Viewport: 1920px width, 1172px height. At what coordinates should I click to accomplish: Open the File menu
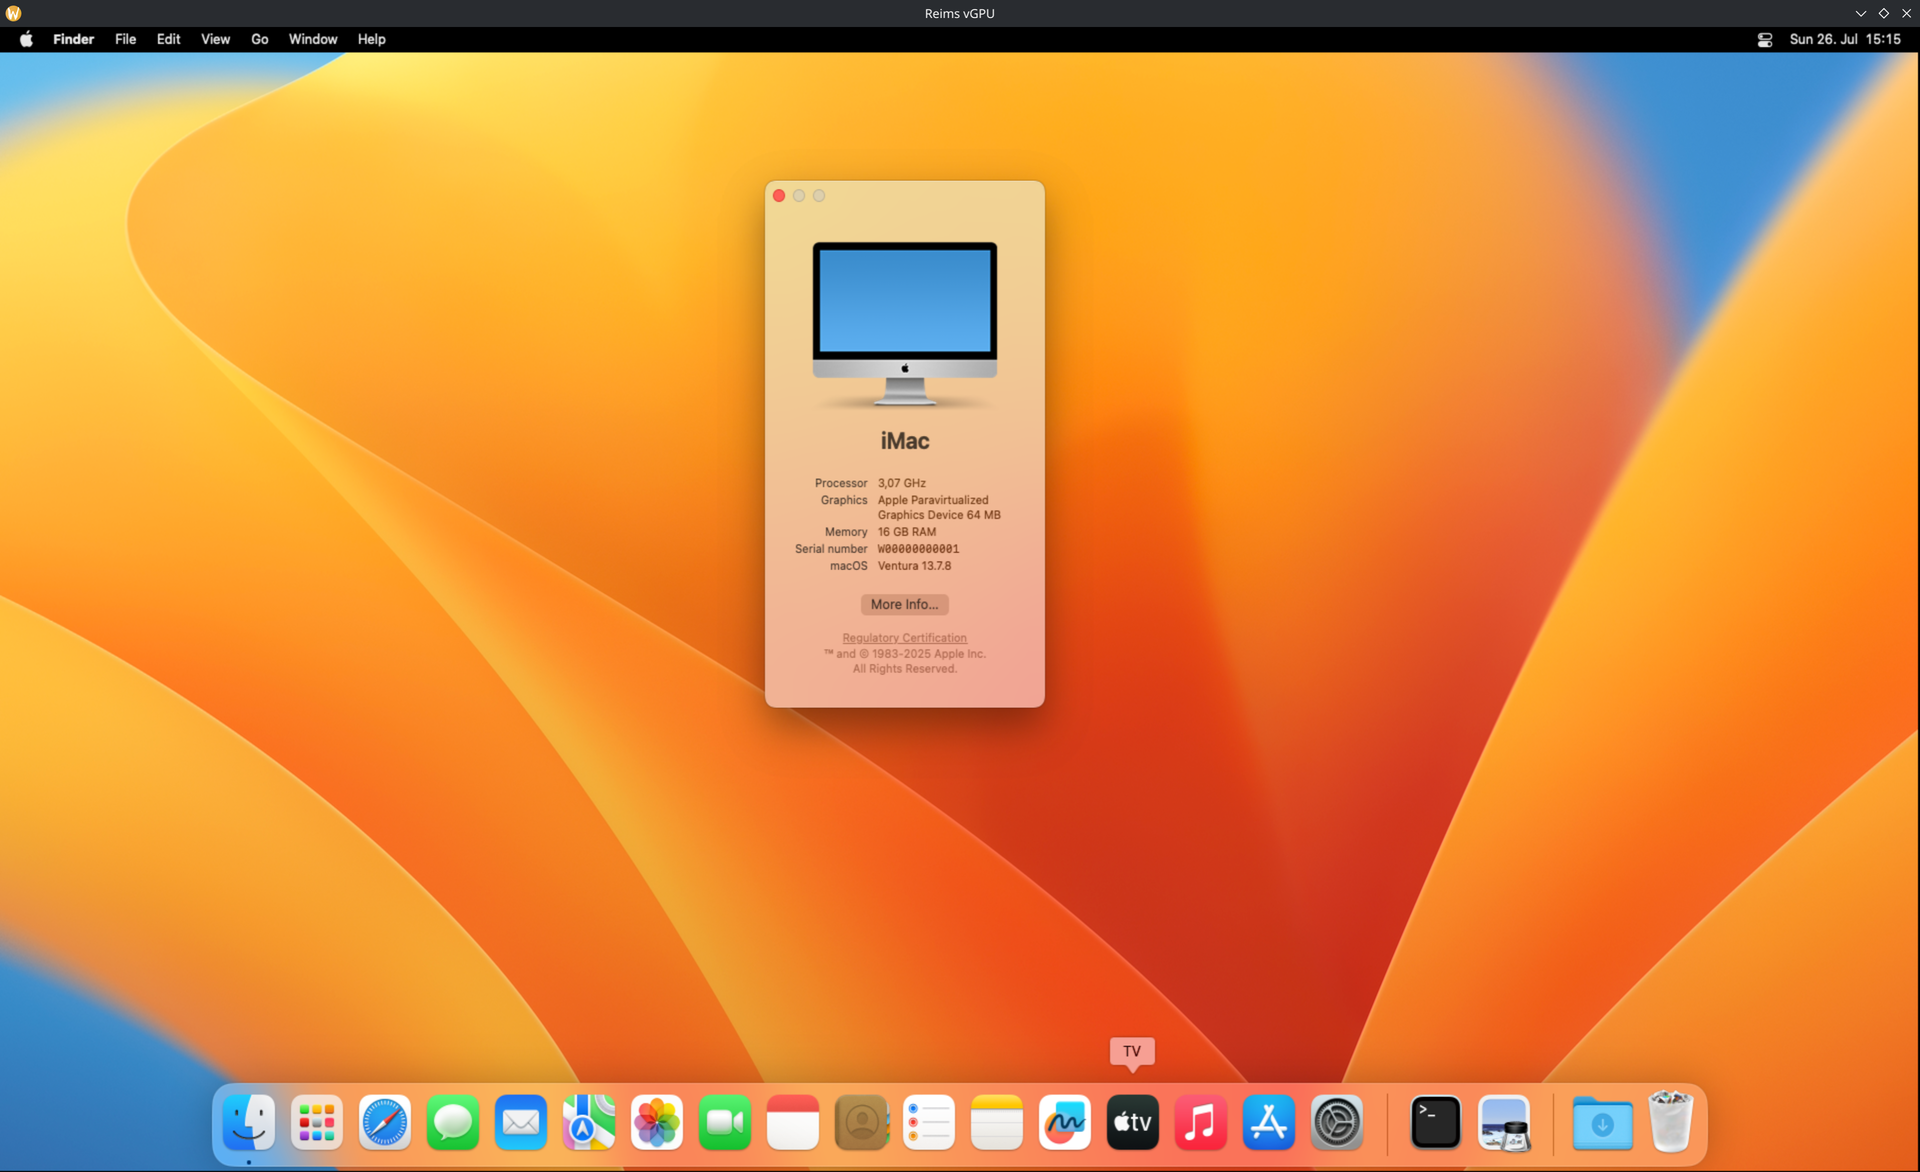[125, 39]
